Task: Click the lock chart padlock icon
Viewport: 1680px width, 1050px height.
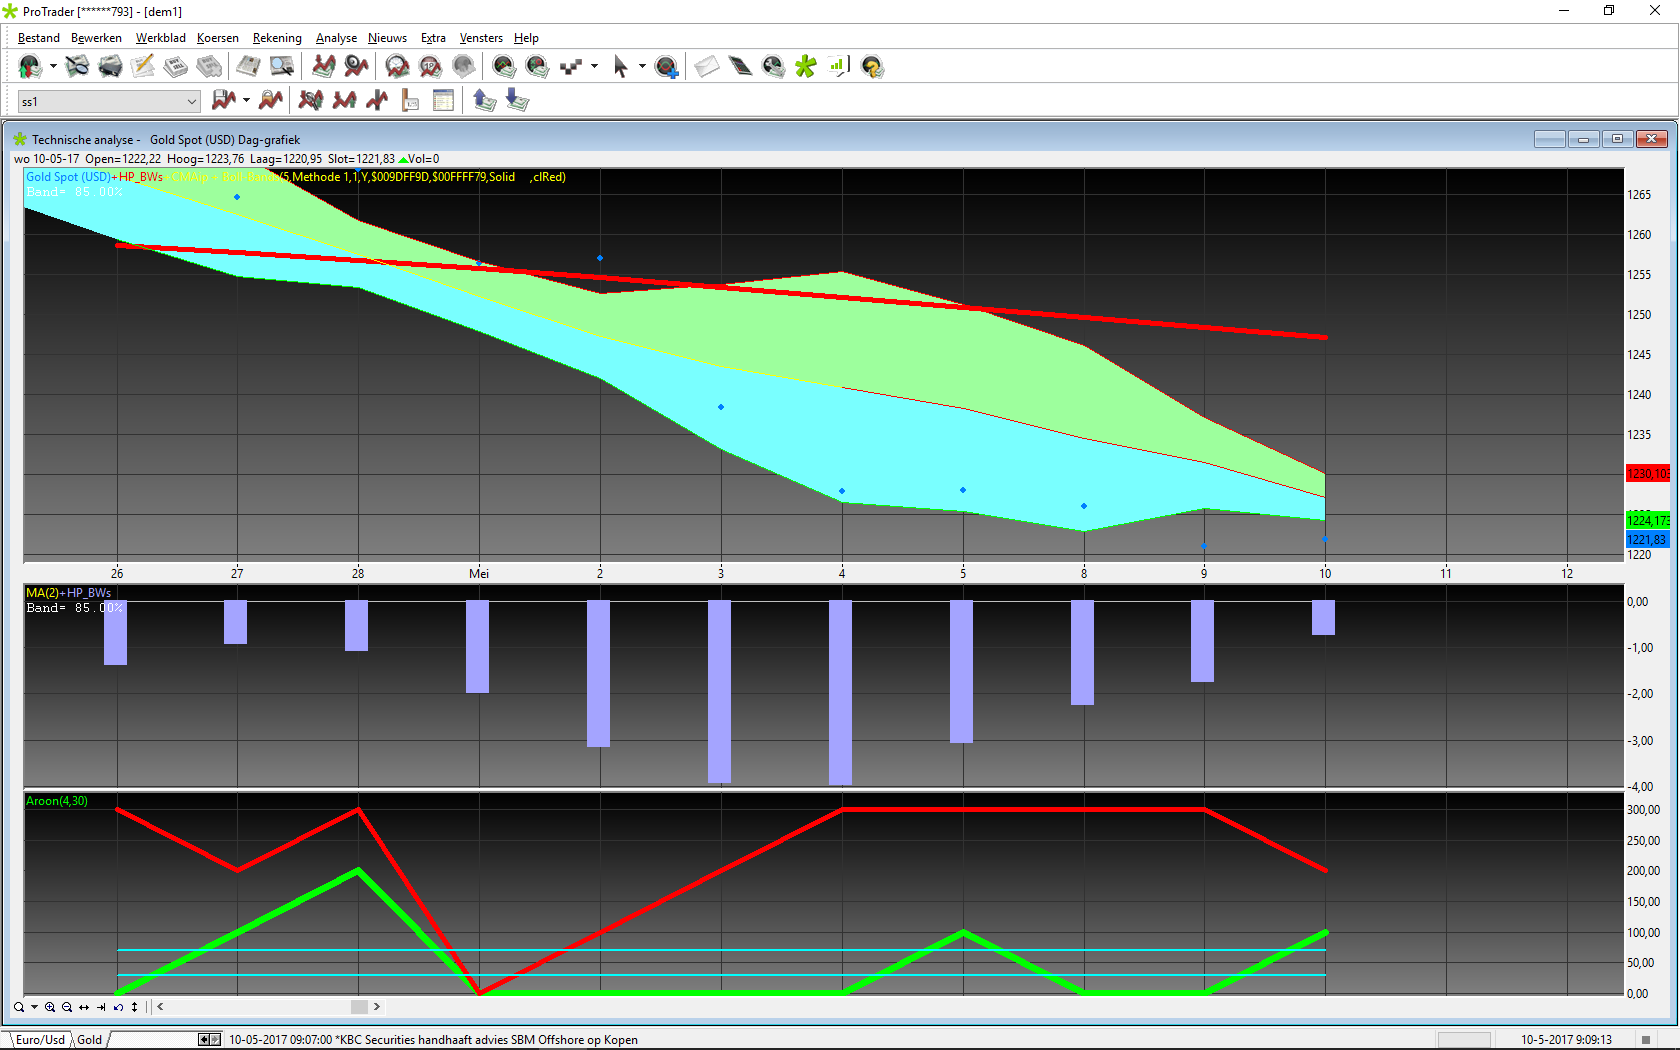Action: coord(271,100)
